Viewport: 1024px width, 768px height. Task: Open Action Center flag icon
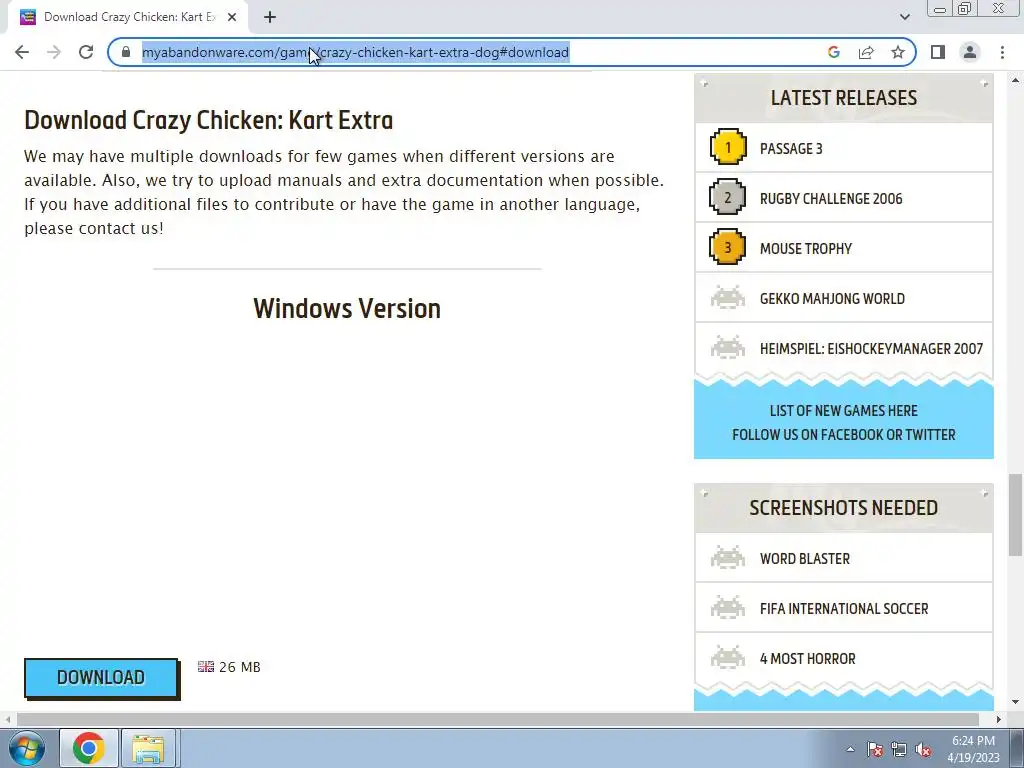[x=875, y=750]
